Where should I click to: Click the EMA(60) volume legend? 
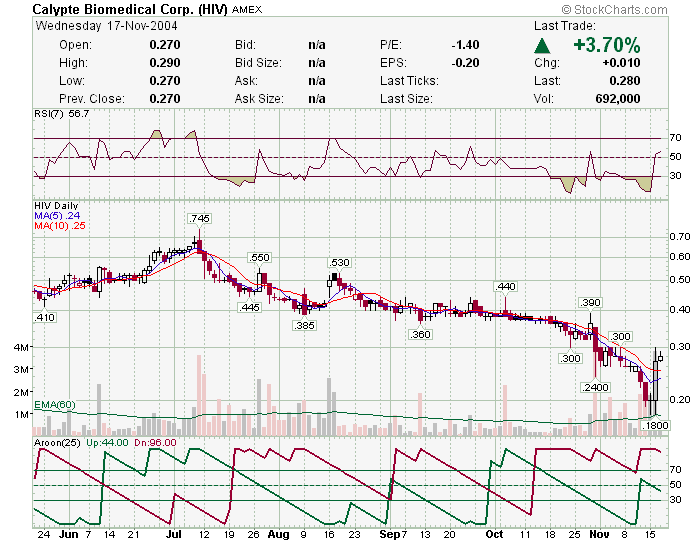pyautogui.click(x=54, y=405)
